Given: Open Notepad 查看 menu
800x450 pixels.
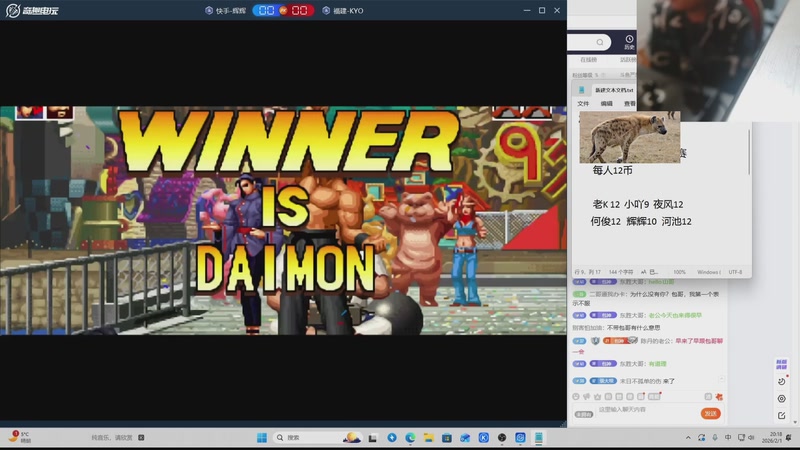Looking at the screenshot, I should pos(630,104).
